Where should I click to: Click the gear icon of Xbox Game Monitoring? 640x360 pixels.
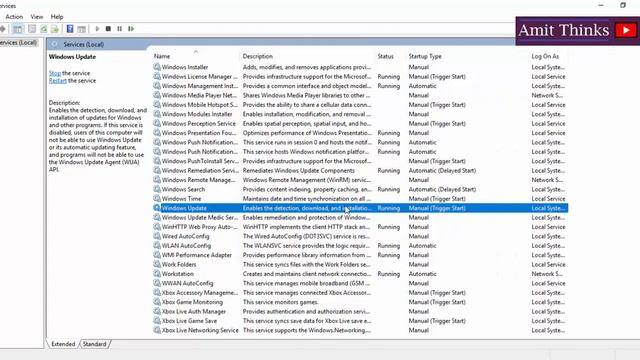(x=157, y=302)
